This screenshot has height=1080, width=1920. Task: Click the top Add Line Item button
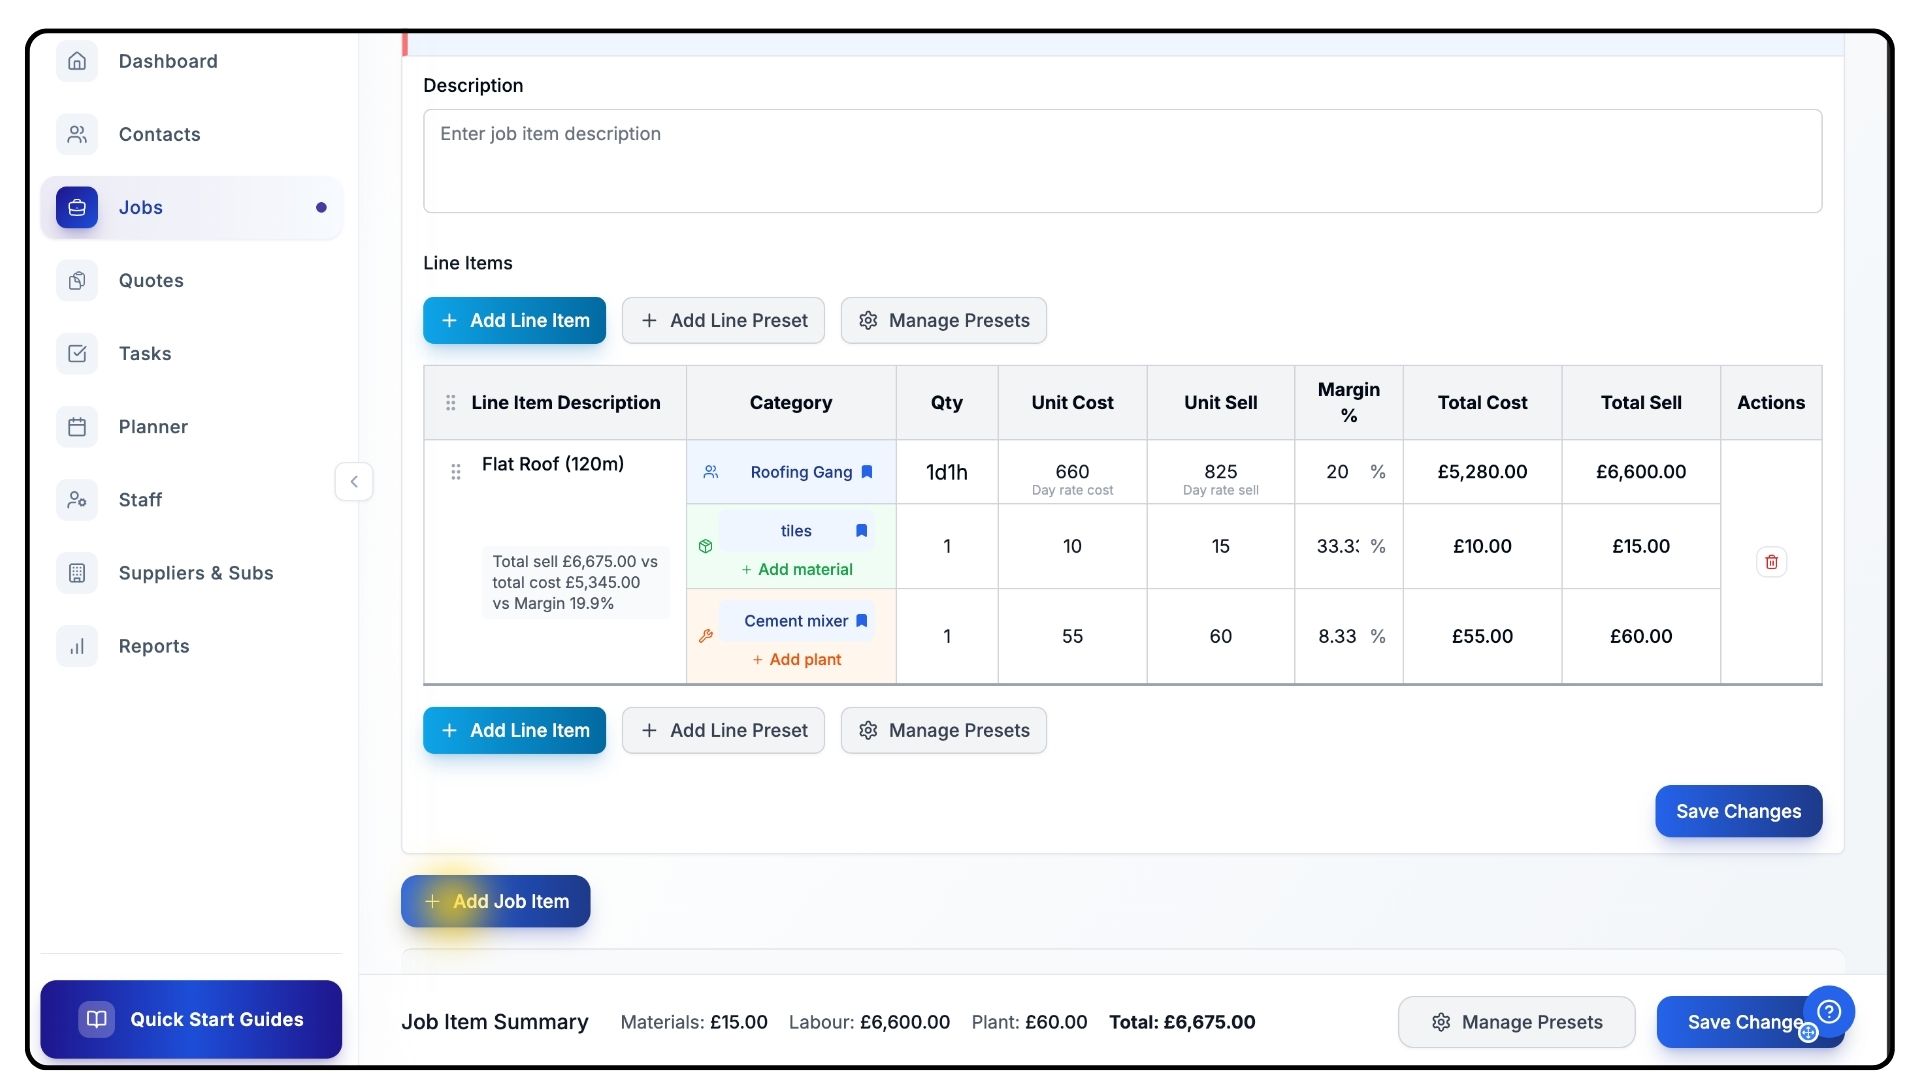[514, 321]
